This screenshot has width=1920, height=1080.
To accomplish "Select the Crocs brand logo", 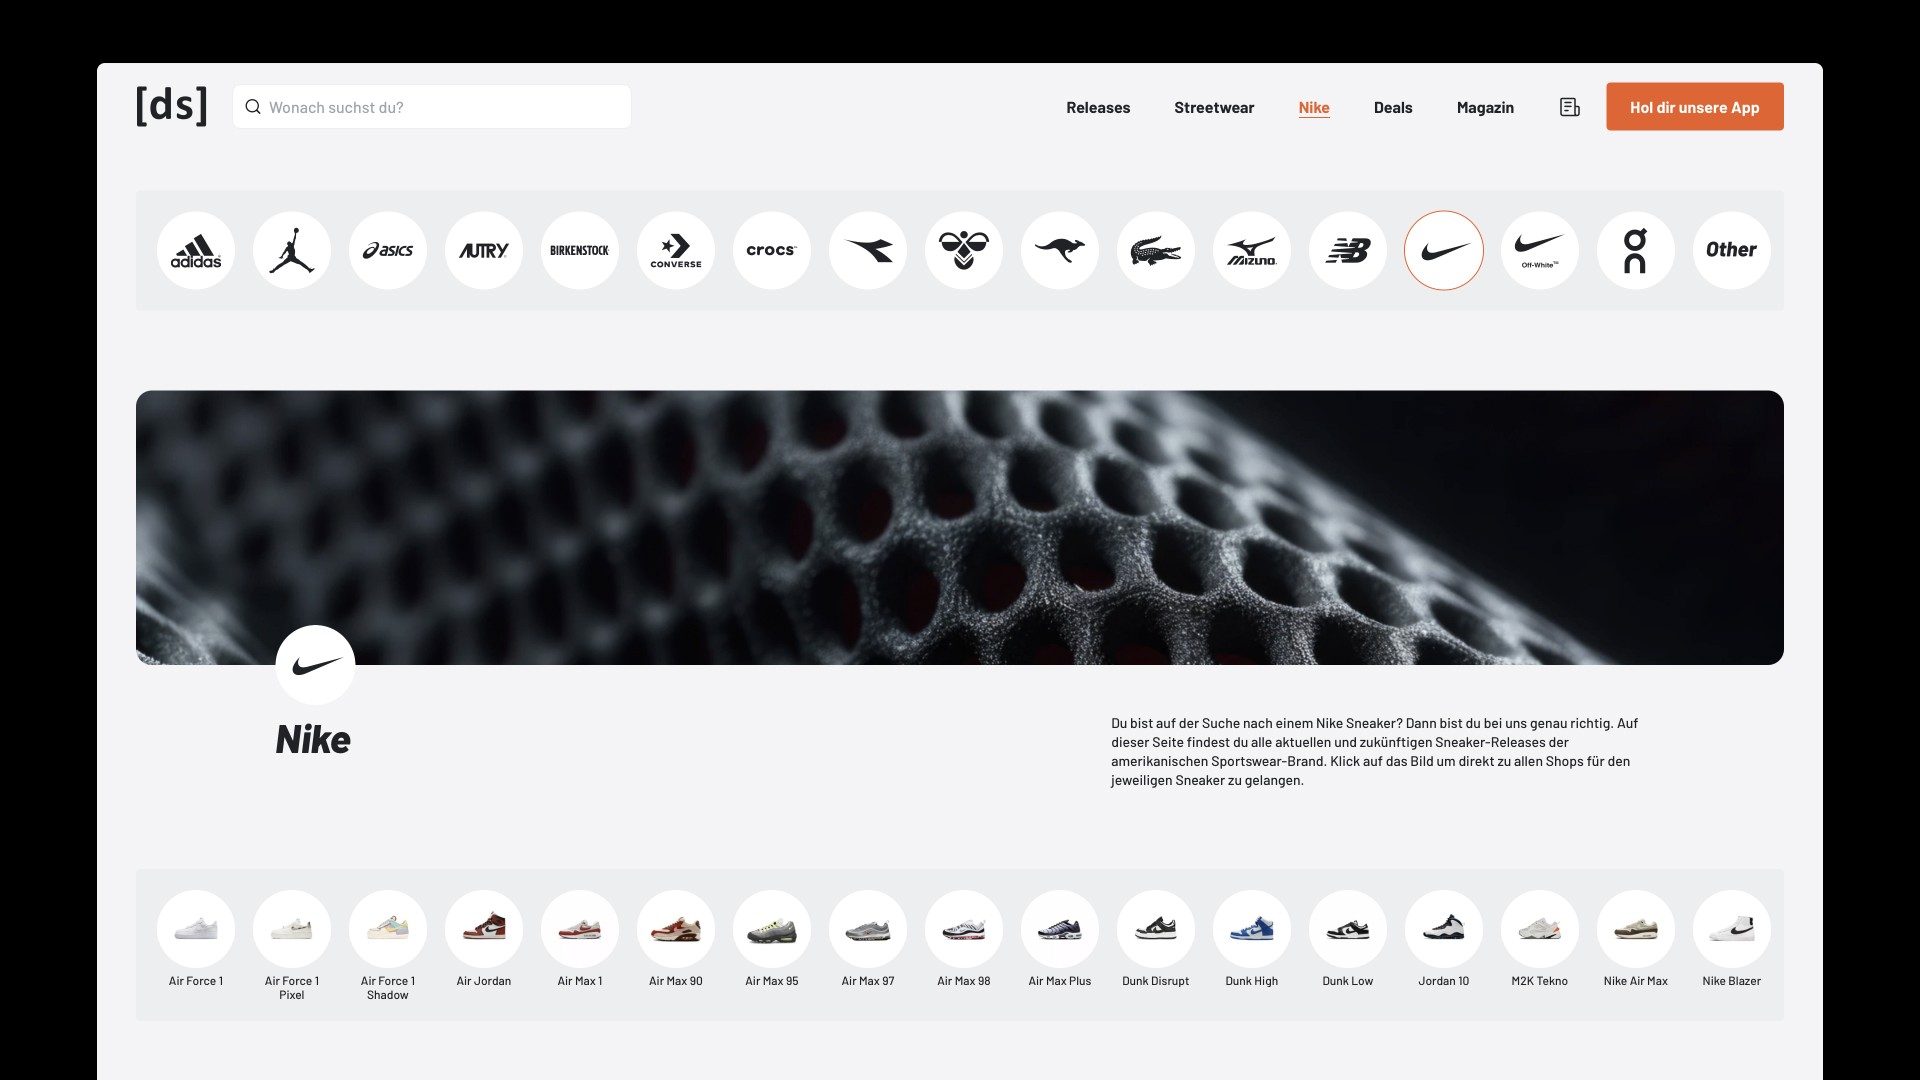I will coord(772,250).
